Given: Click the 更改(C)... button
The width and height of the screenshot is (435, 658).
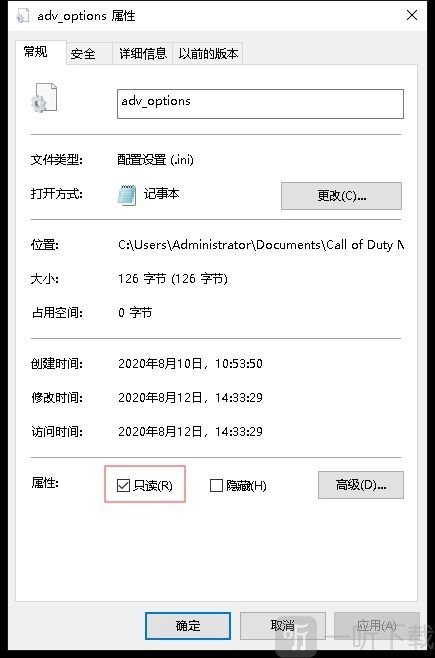Looking at the screenshot, I should [341, 196].
